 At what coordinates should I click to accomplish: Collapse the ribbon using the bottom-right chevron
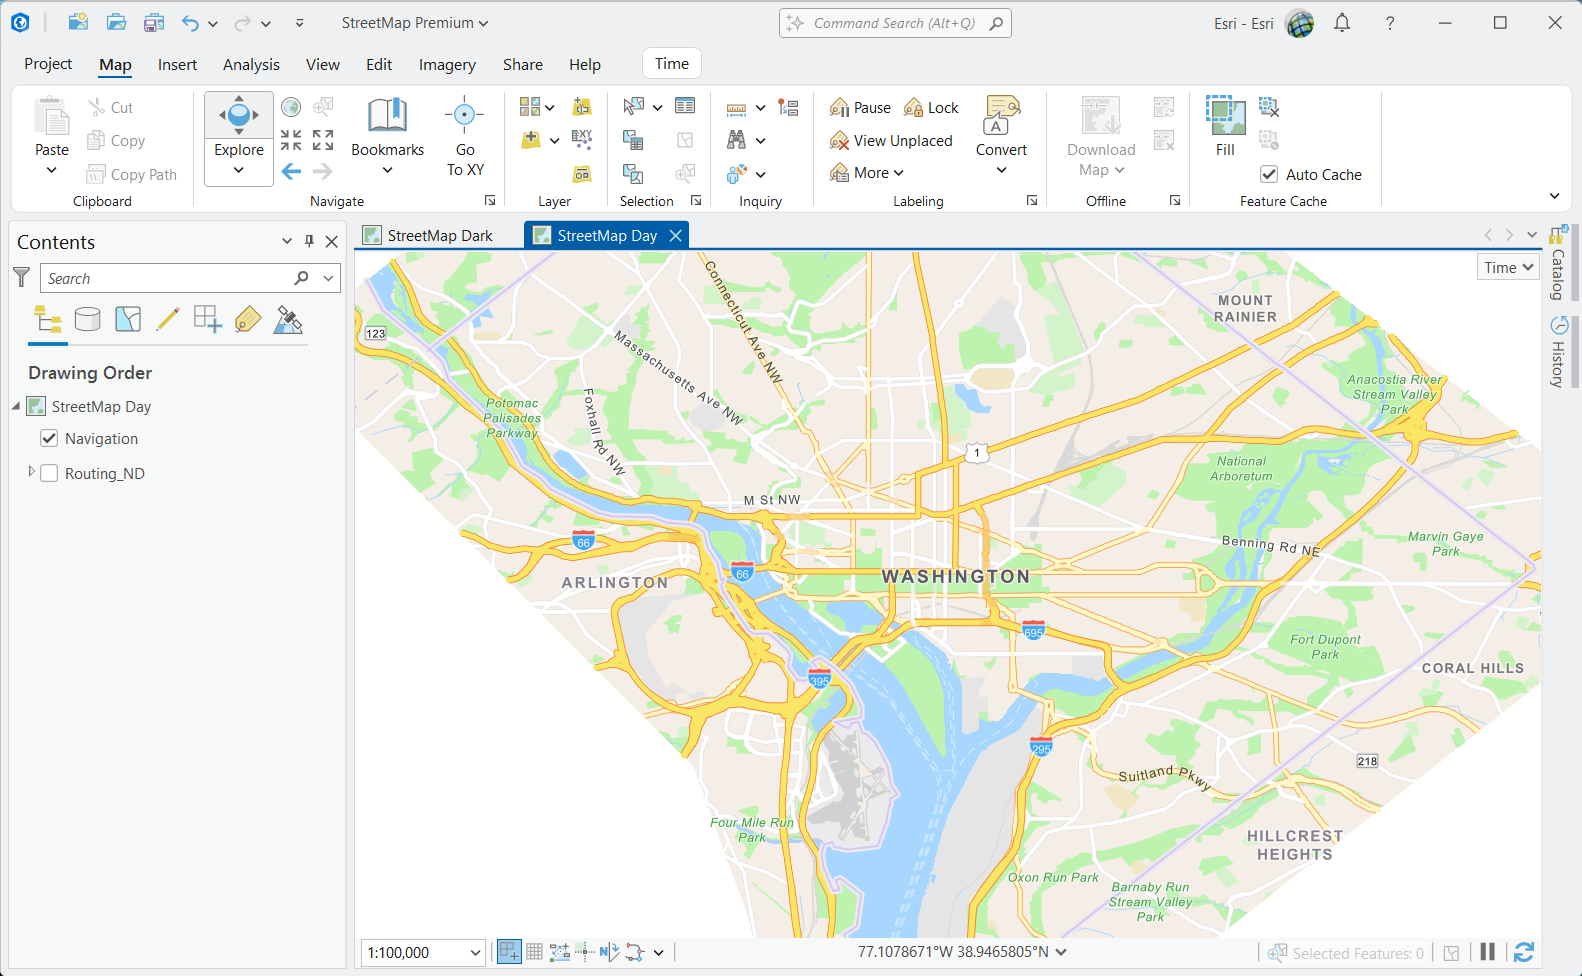[1554, 196]
